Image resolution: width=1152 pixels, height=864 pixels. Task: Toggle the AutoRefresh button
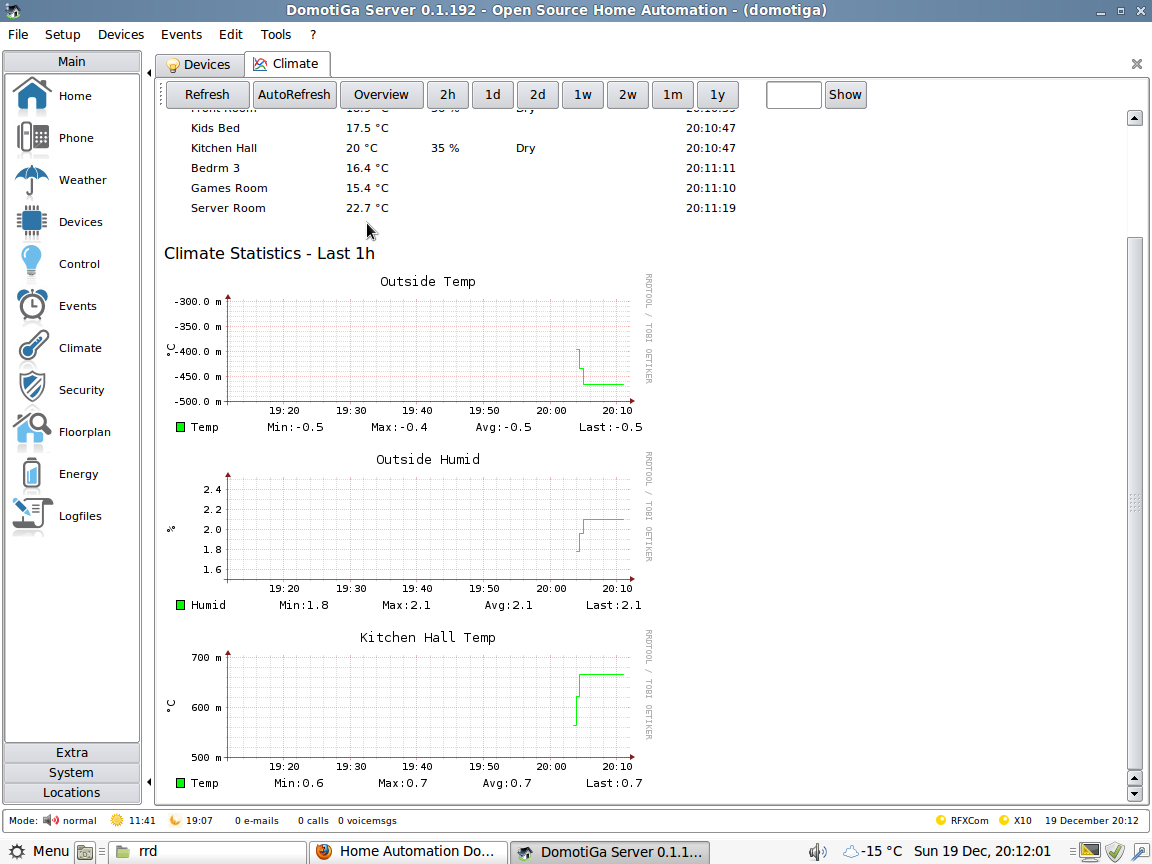pyautogui.click(x=294, y=95)
